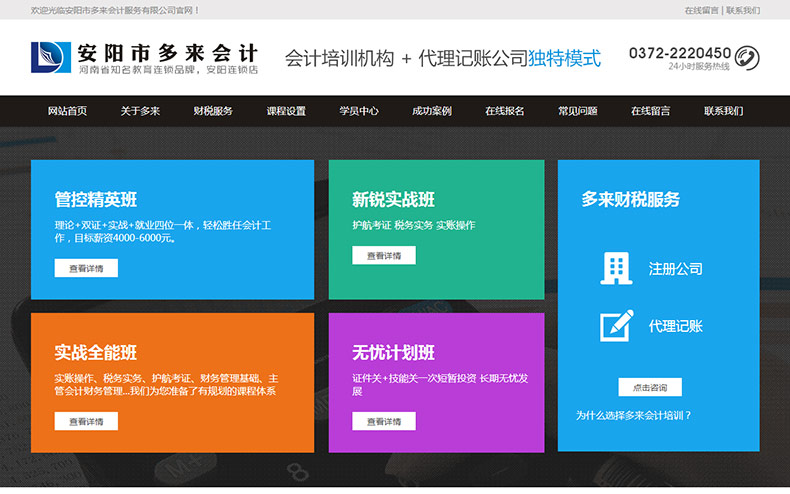Click the top-right 联系我们 link
The height and width of the screenshot is (494, 790).
[743, 10]
